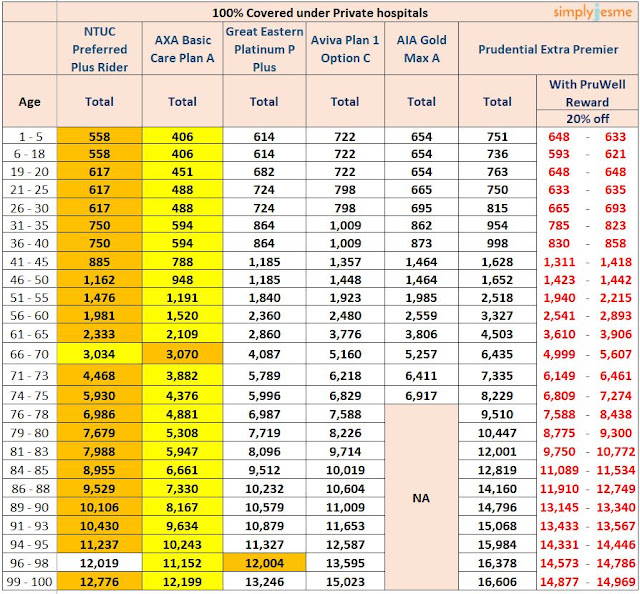Viewport: 640px width, 594px height.
Task: Click age row label '41 - 45'
Action: tap(29, 262)
